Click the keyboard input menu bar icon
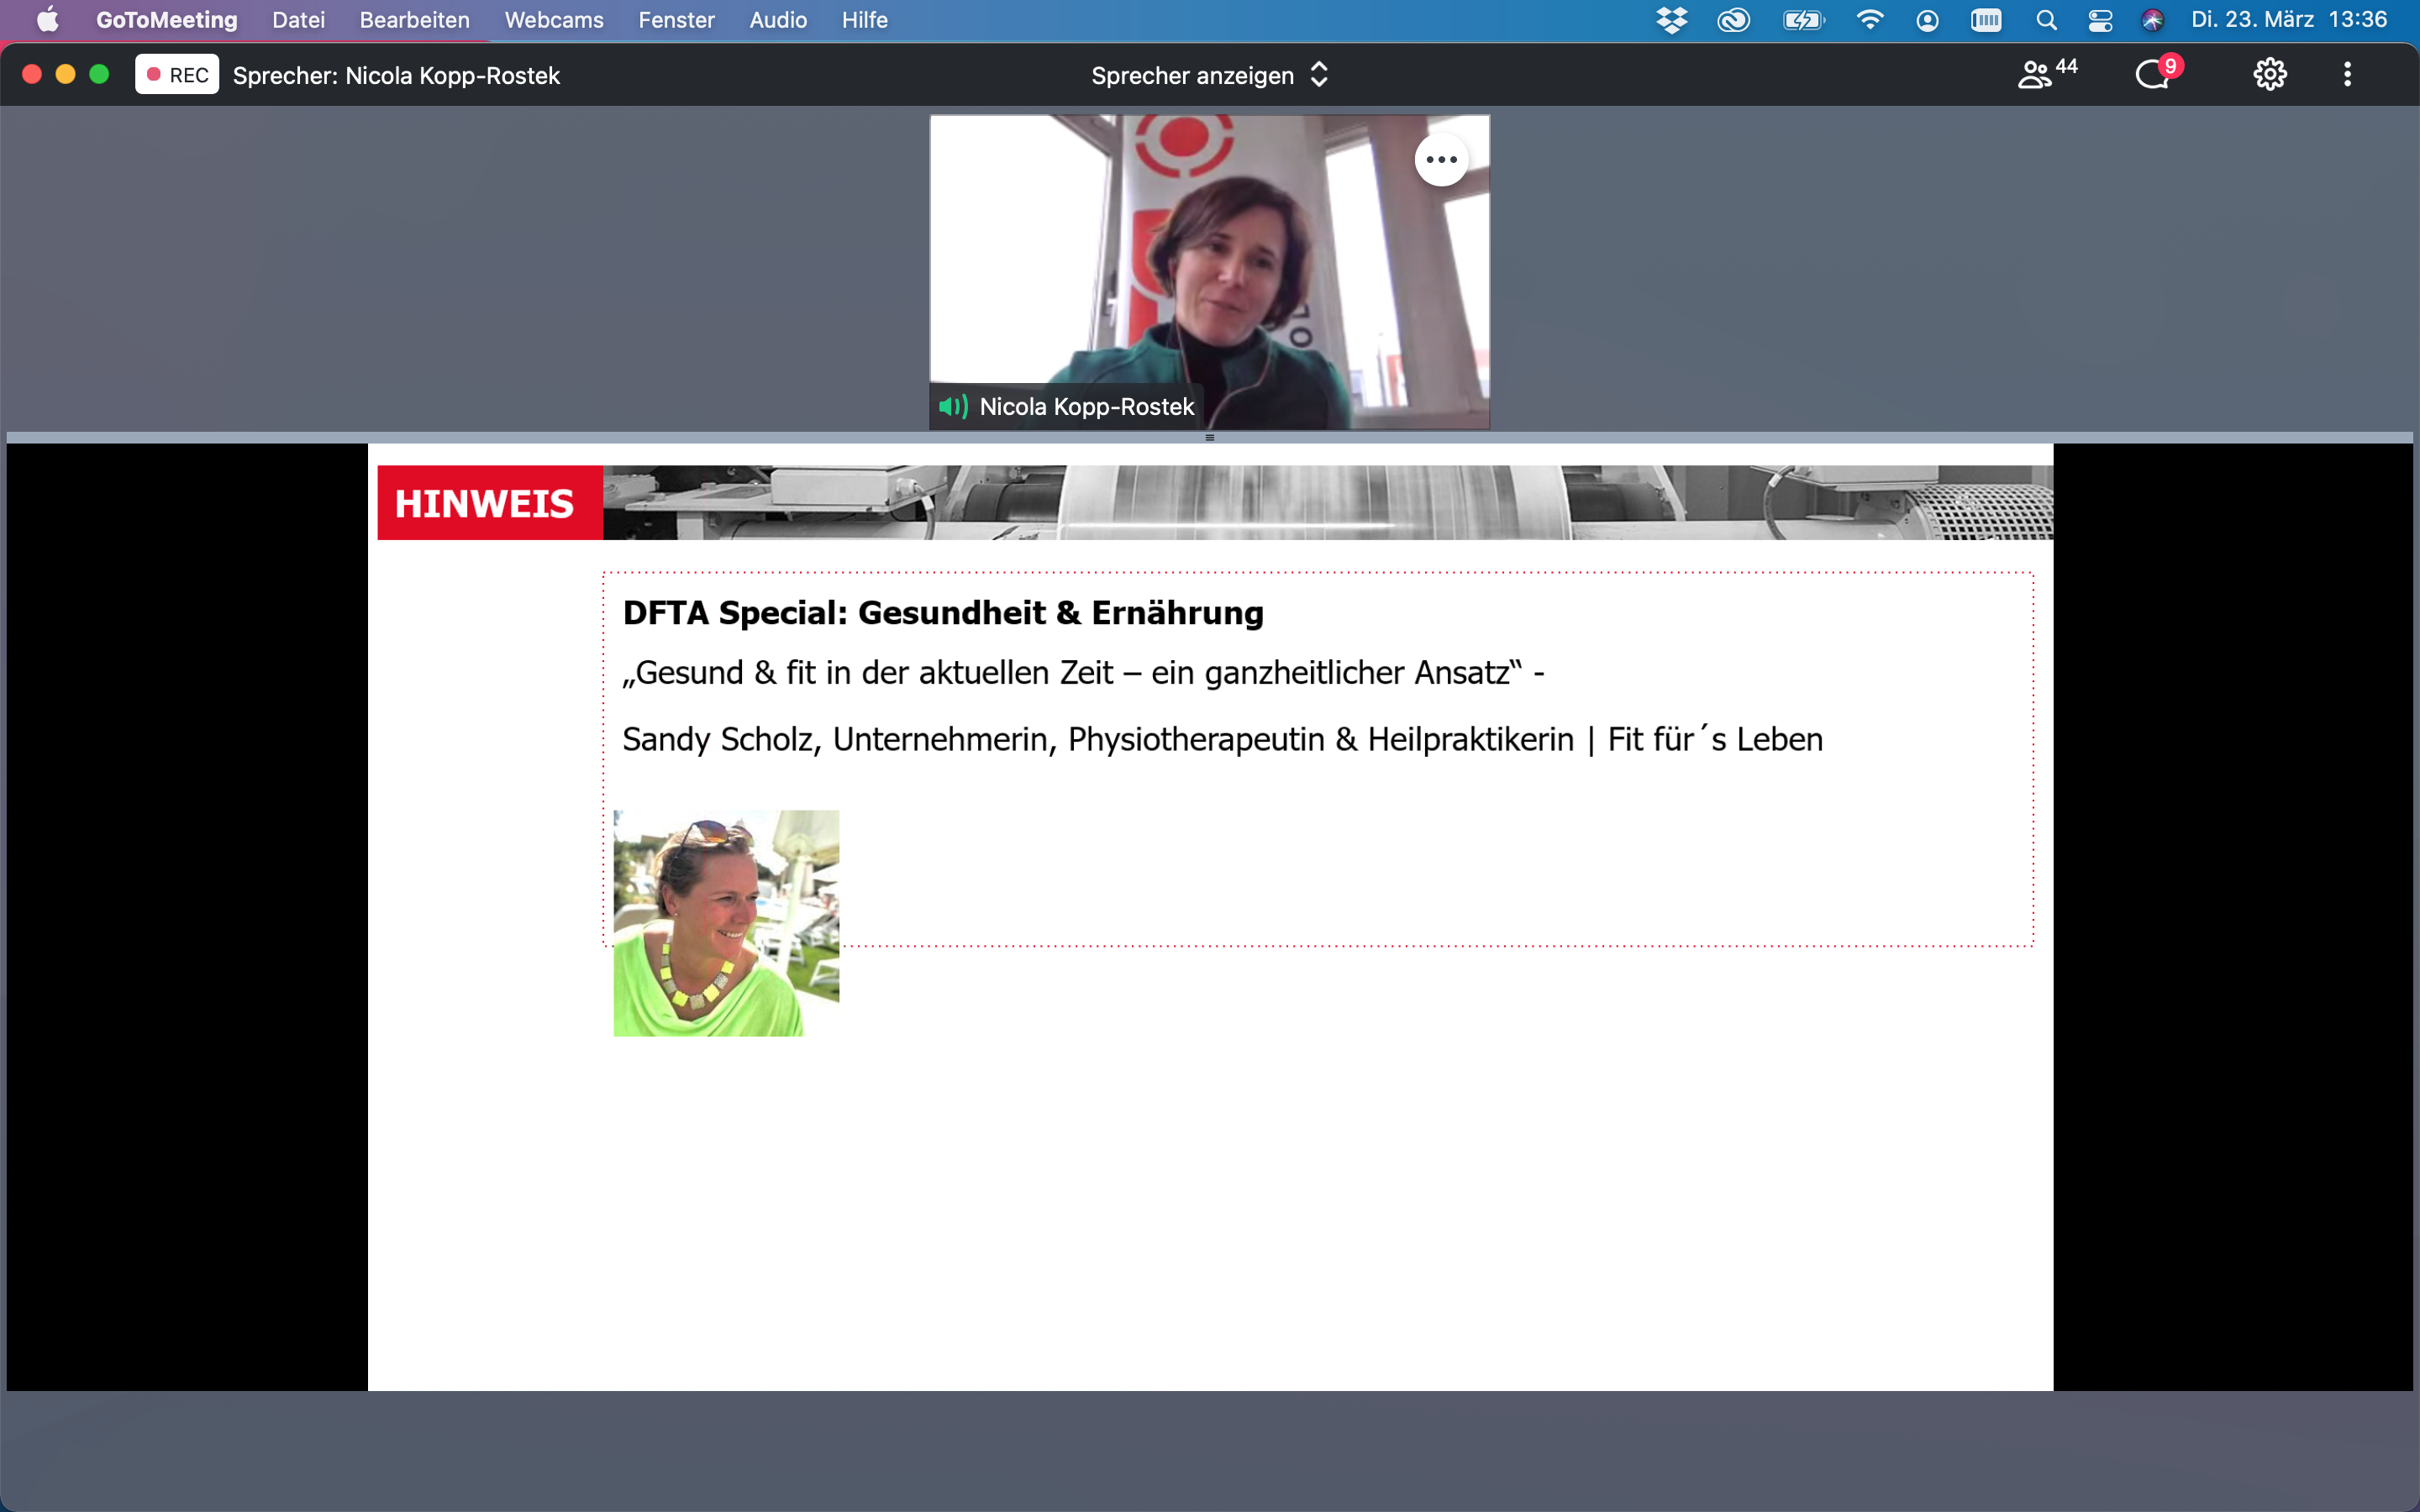Viewport: 2420px width, 1512px height. (x=1986, y=20)
